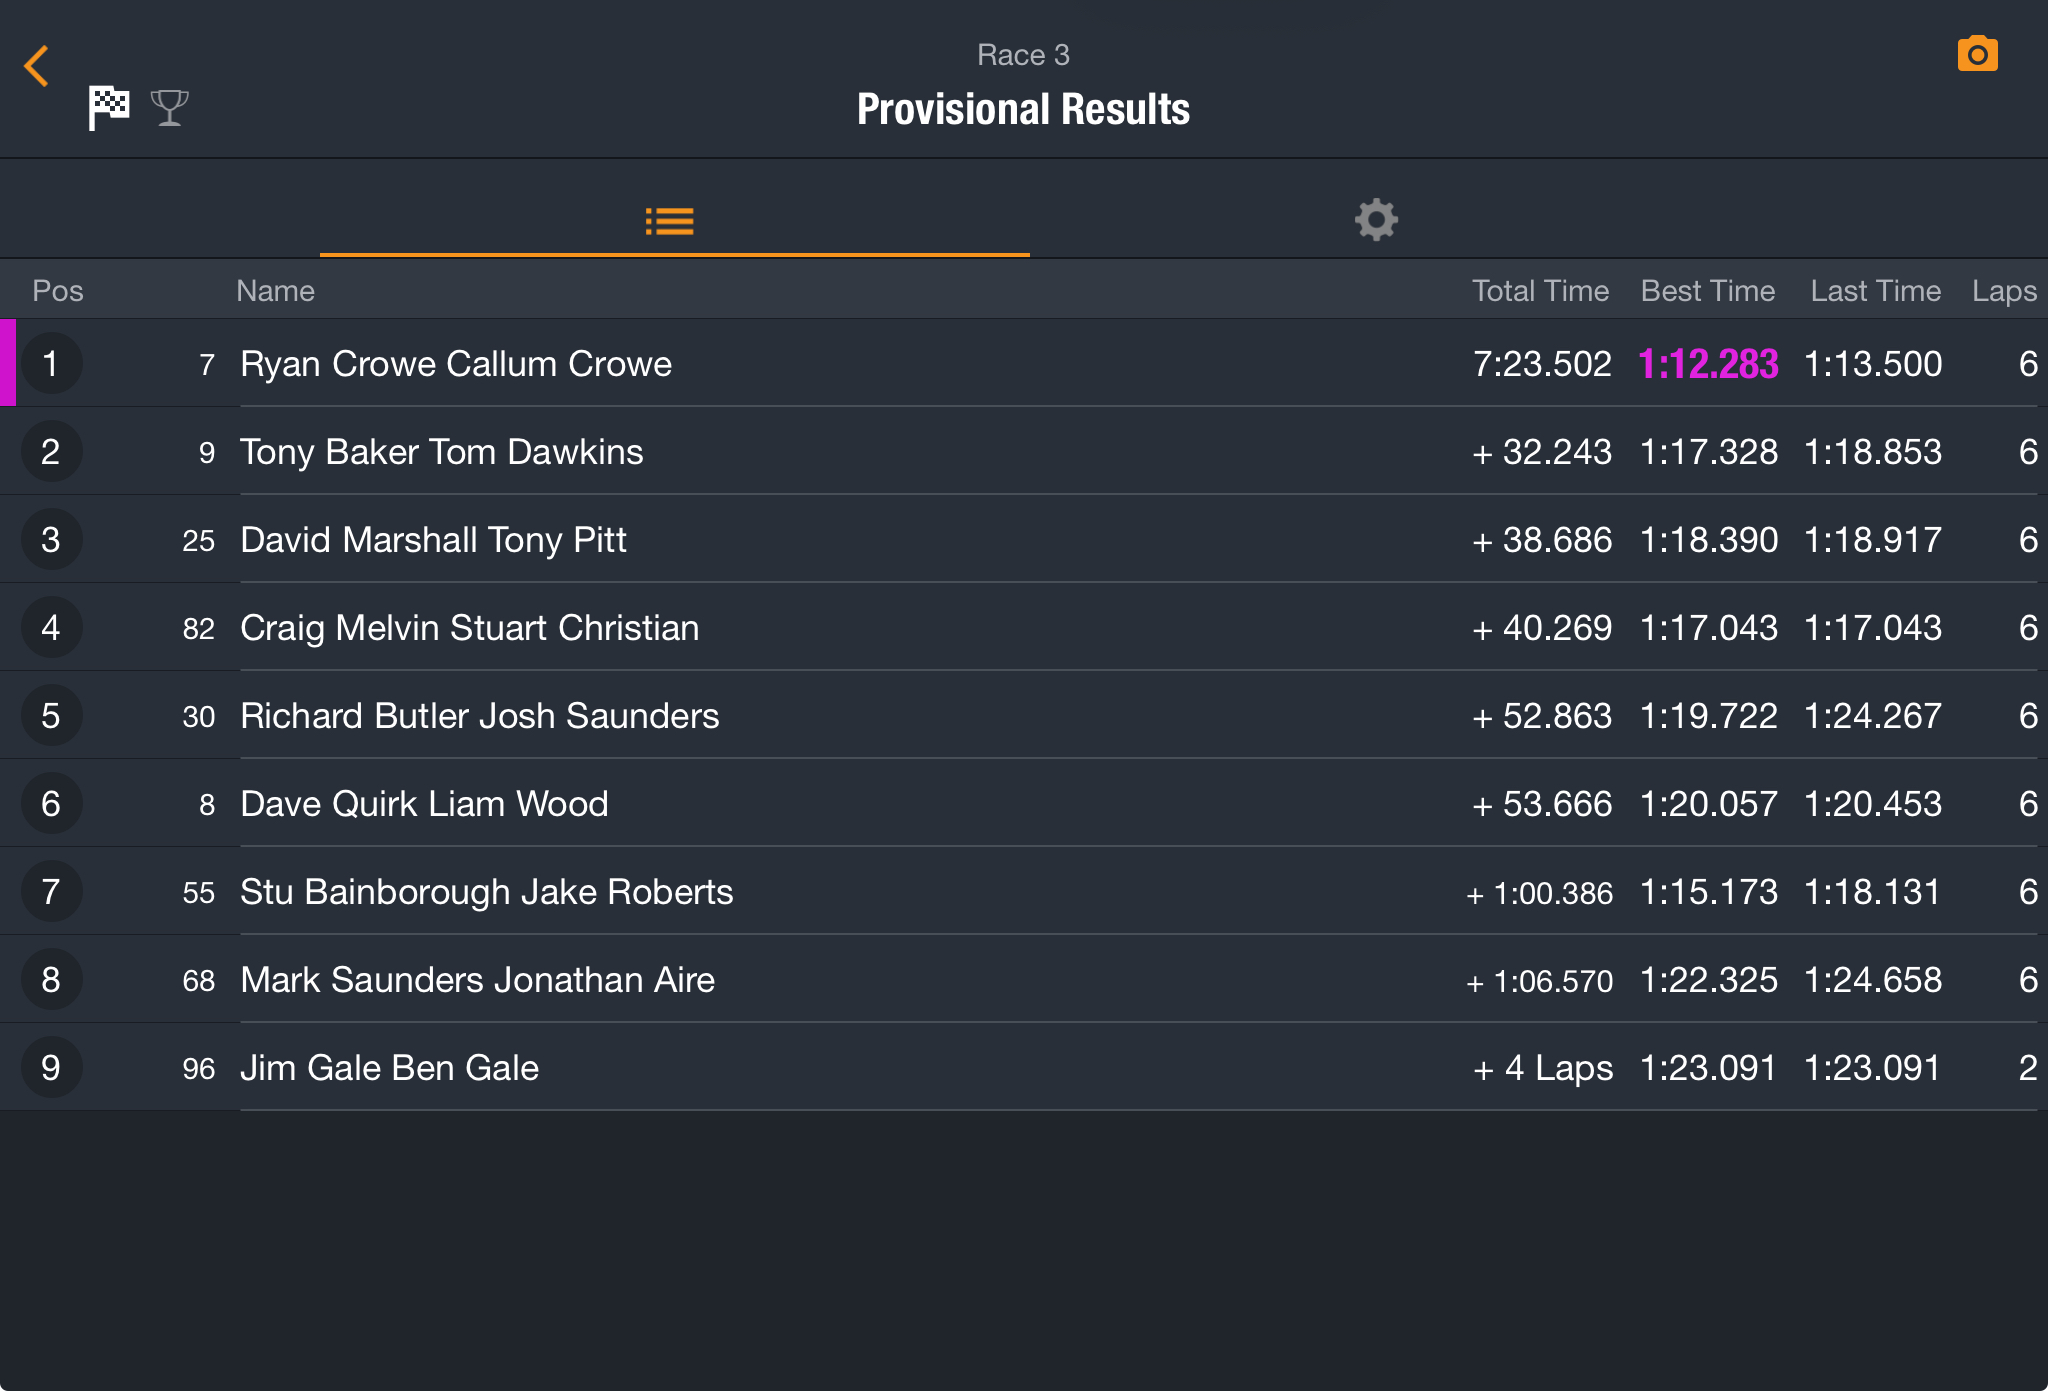
Task: Click the Name column header
Action: [275, 291]
